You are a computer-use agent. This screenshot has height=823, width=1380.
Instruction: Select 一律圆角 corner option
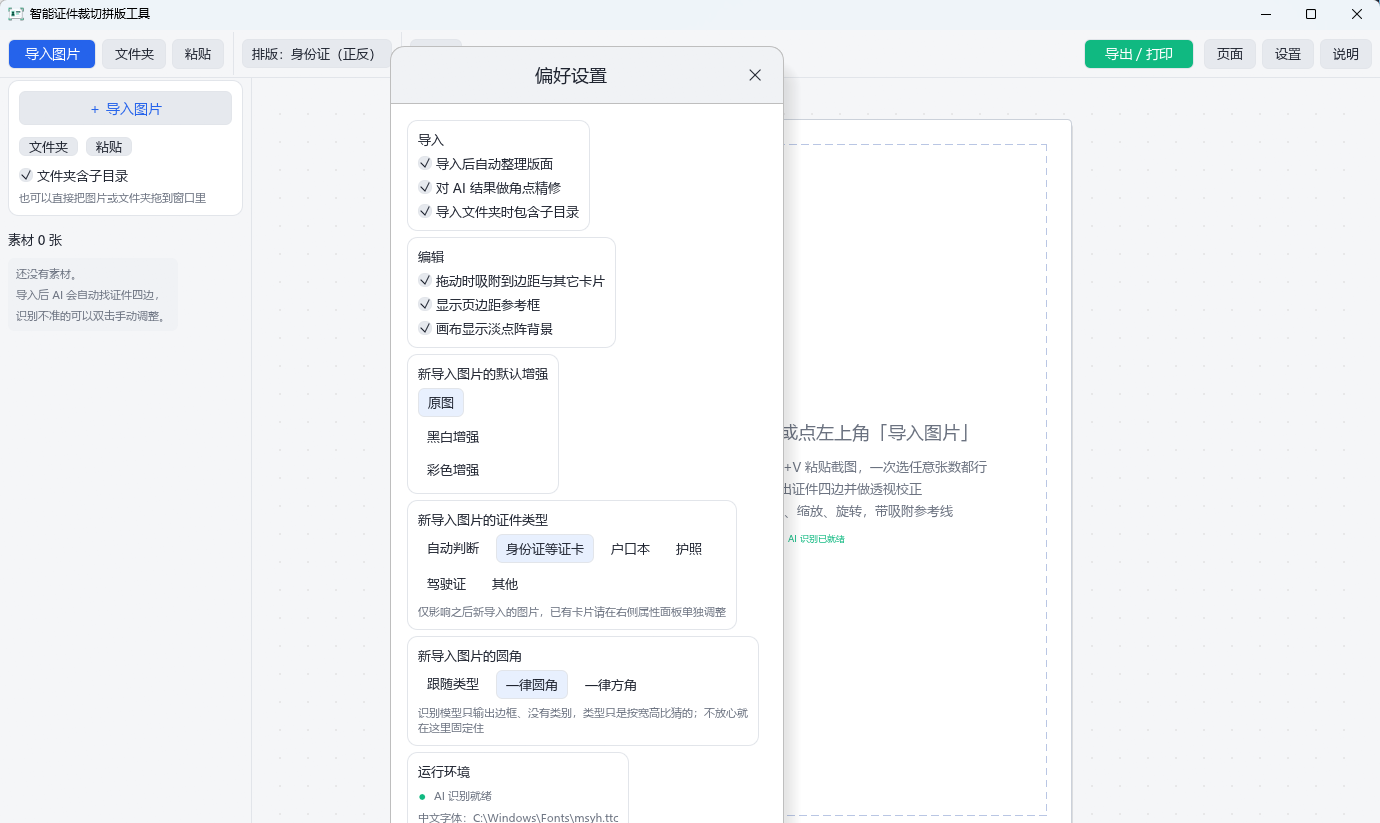pyautogui.click(x=532, y=685)
